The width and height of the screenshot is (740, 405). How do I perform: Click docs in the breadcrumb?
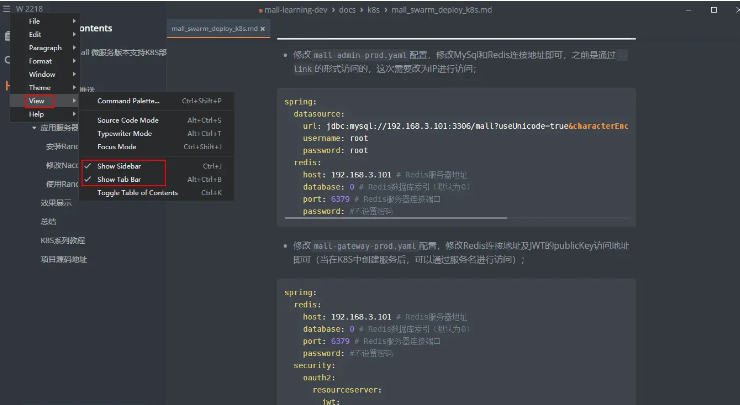pyautogui.click(x=347, y=10)
